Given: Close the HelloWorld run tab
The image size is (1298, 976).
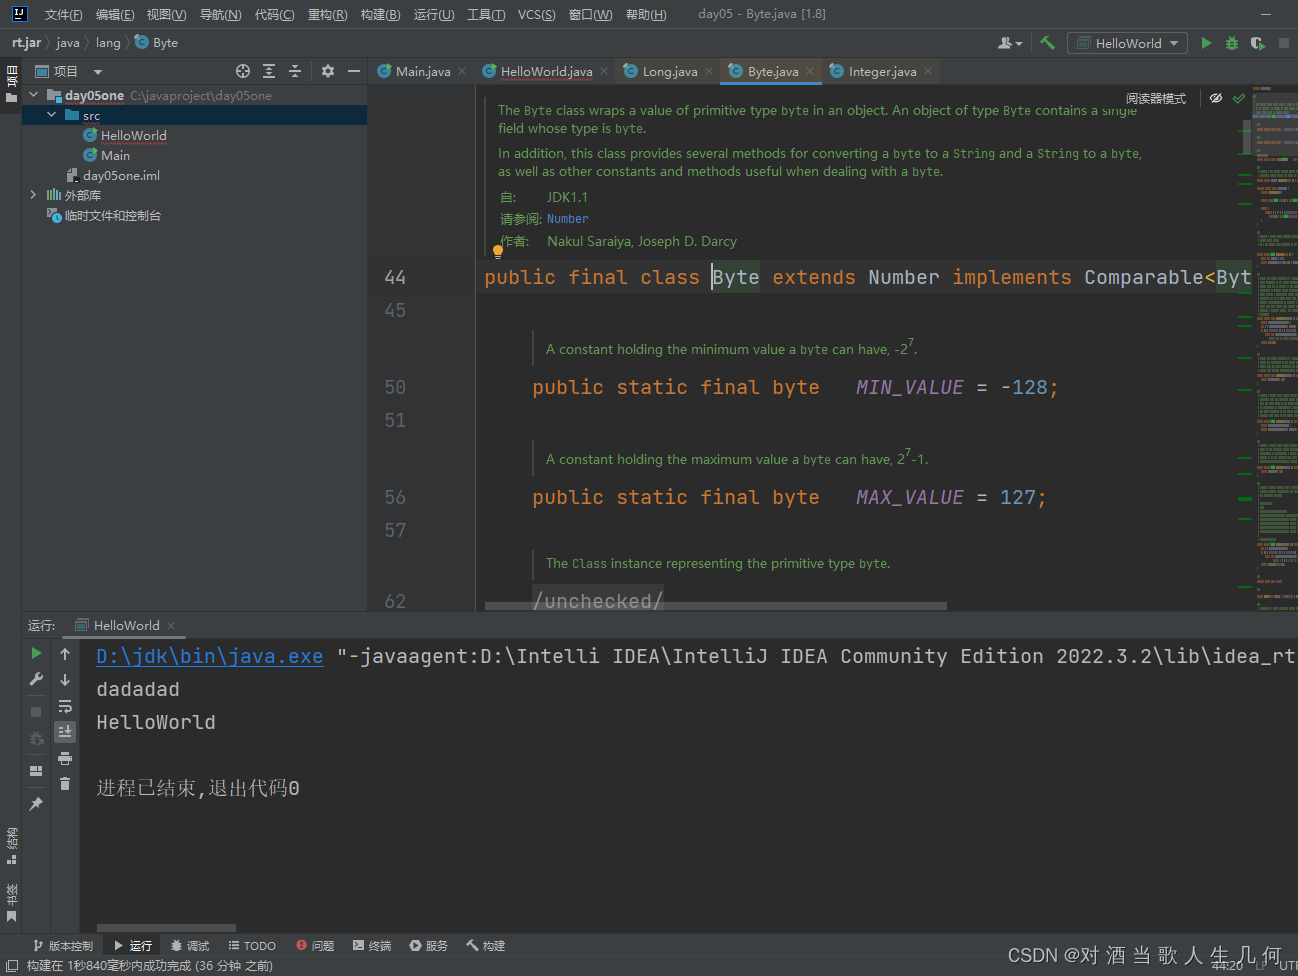Looking at the screenshot, I should (x=171, y=626).
